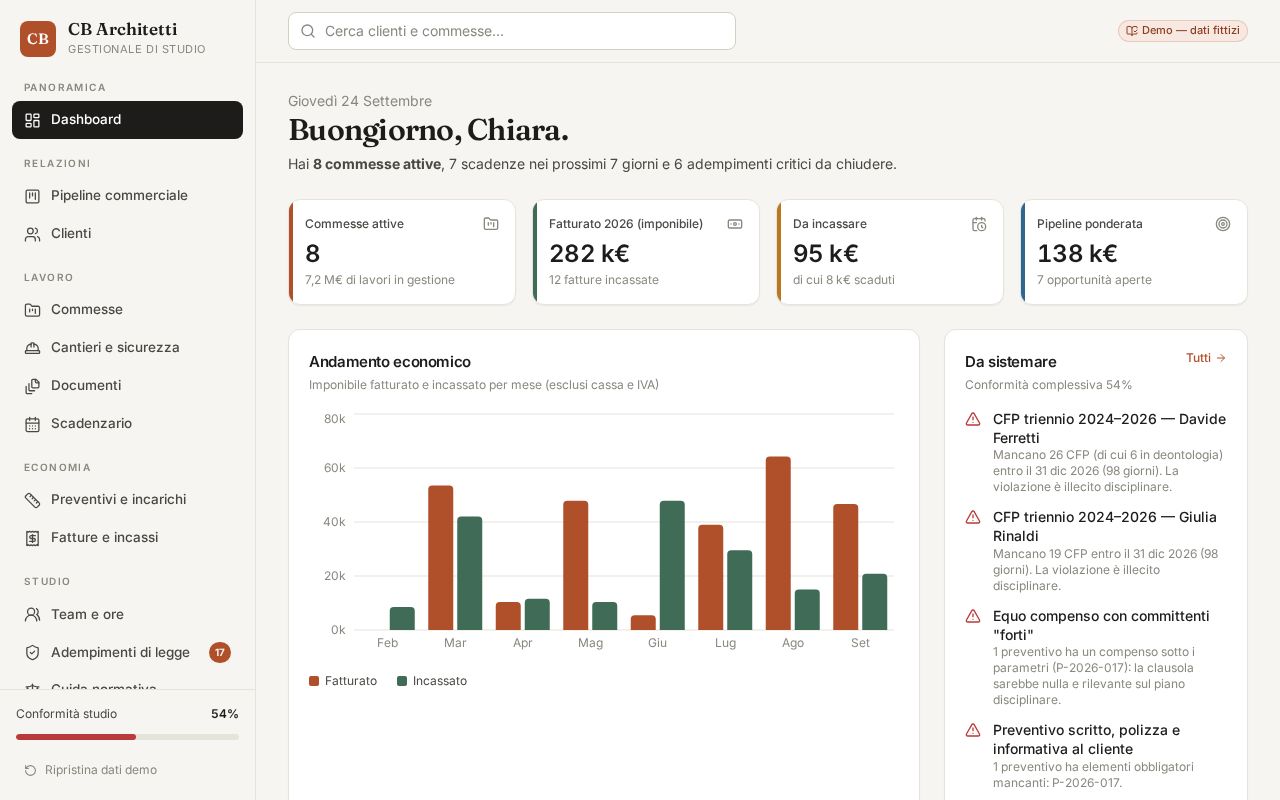Click the Demo — dati fittizi badge
The image size is (1280, 800).
[1183, 31]
